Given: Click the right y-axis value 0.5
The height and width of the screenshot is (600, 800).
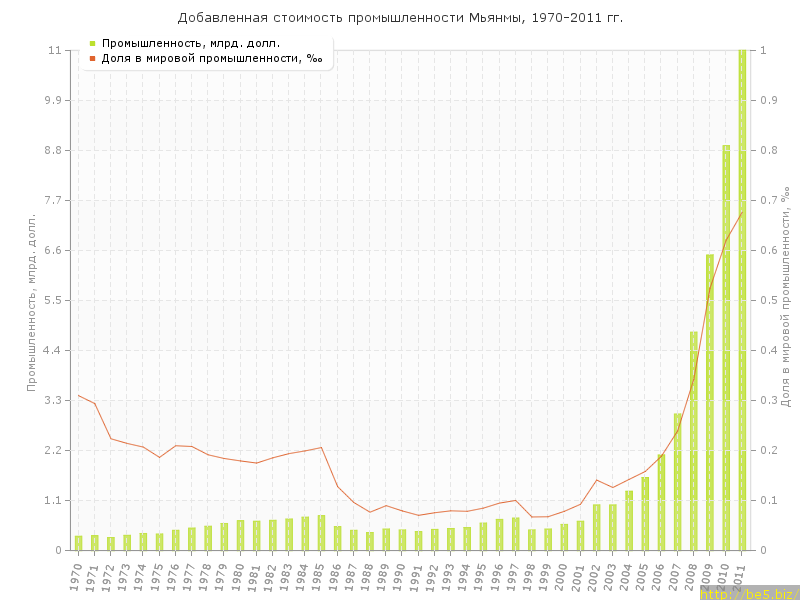Looking at the screenshot, I should click(x=768, y=300).
